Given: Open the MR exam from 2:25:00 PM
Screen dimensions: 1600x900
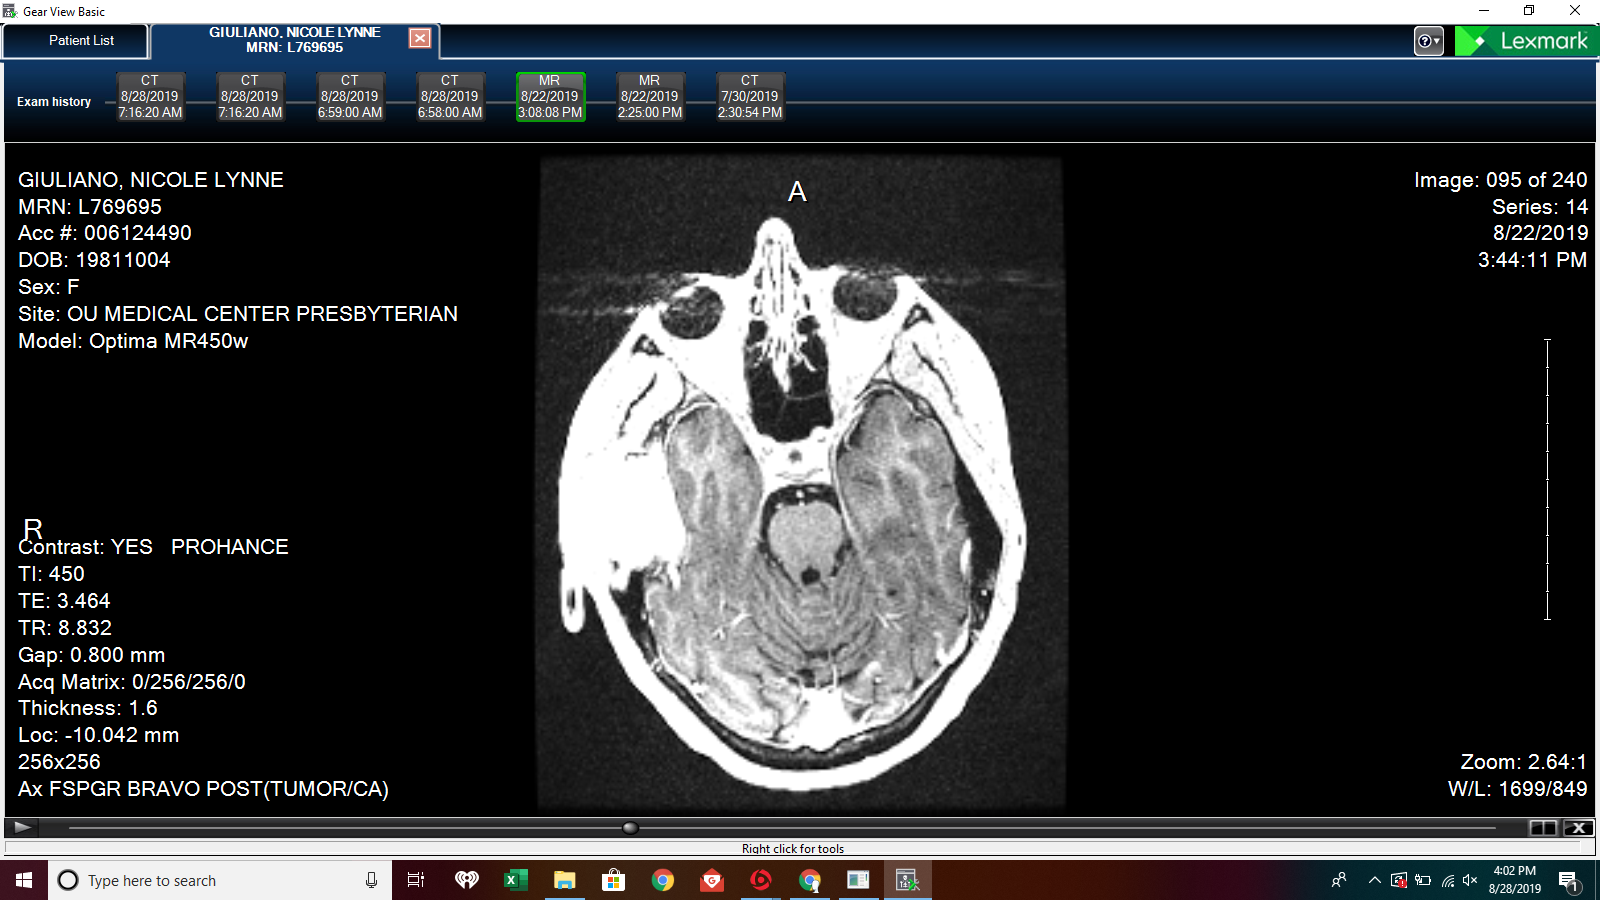Looking at the screenshot, I should pos(650,97).
